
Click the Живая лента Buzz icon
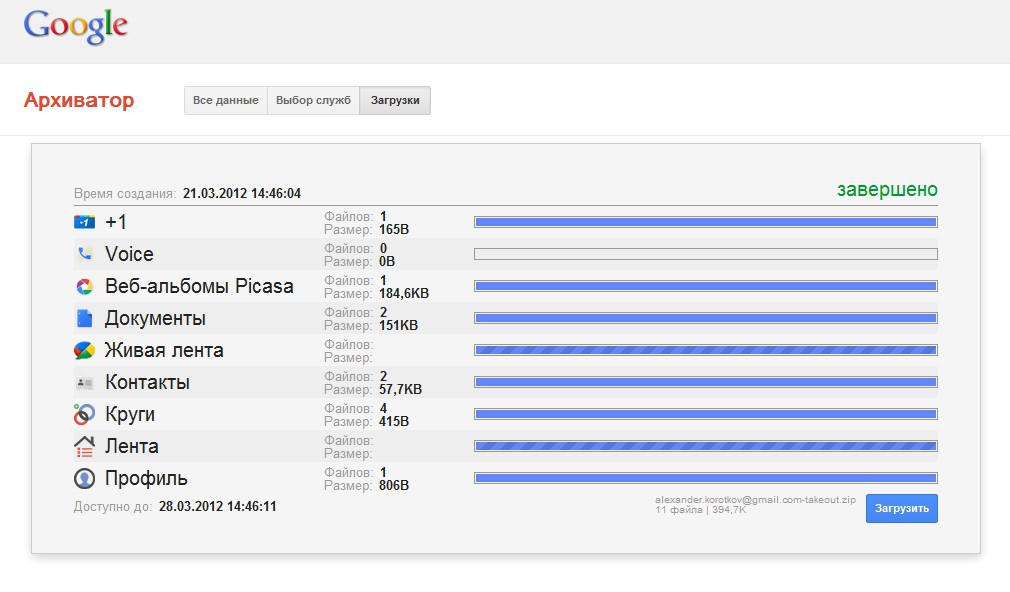pyautogui.click(x=84, y=351)
